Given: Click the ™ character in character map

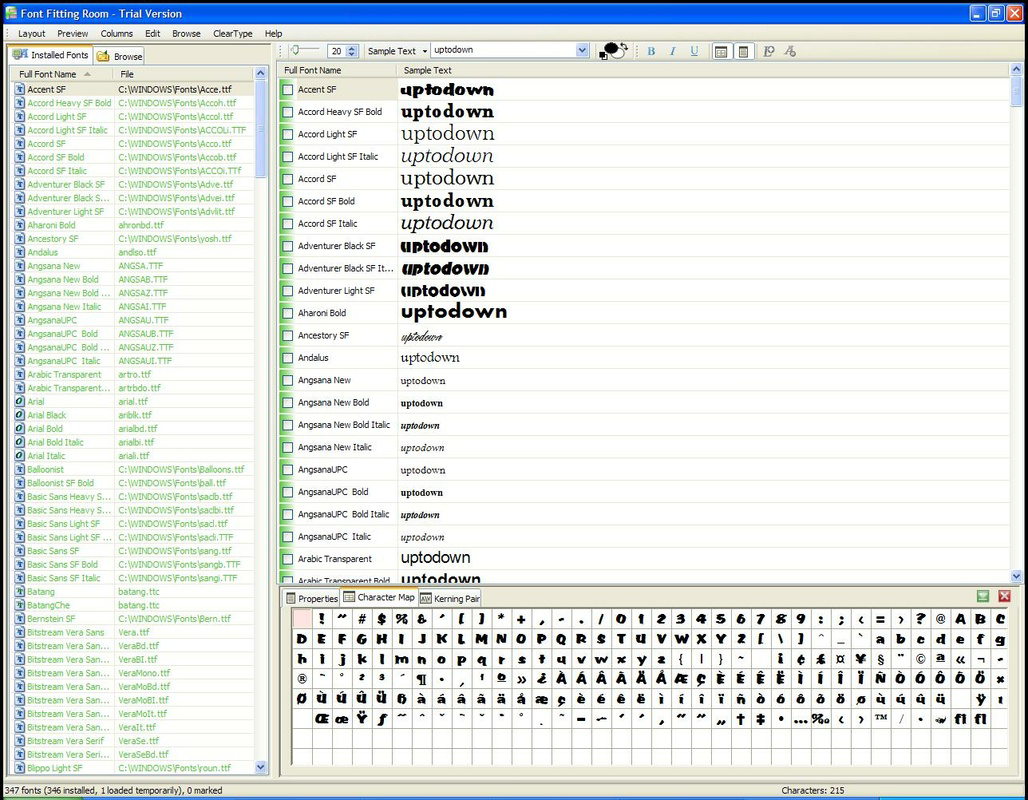Looking at the screenshot, I should (881, 719).
